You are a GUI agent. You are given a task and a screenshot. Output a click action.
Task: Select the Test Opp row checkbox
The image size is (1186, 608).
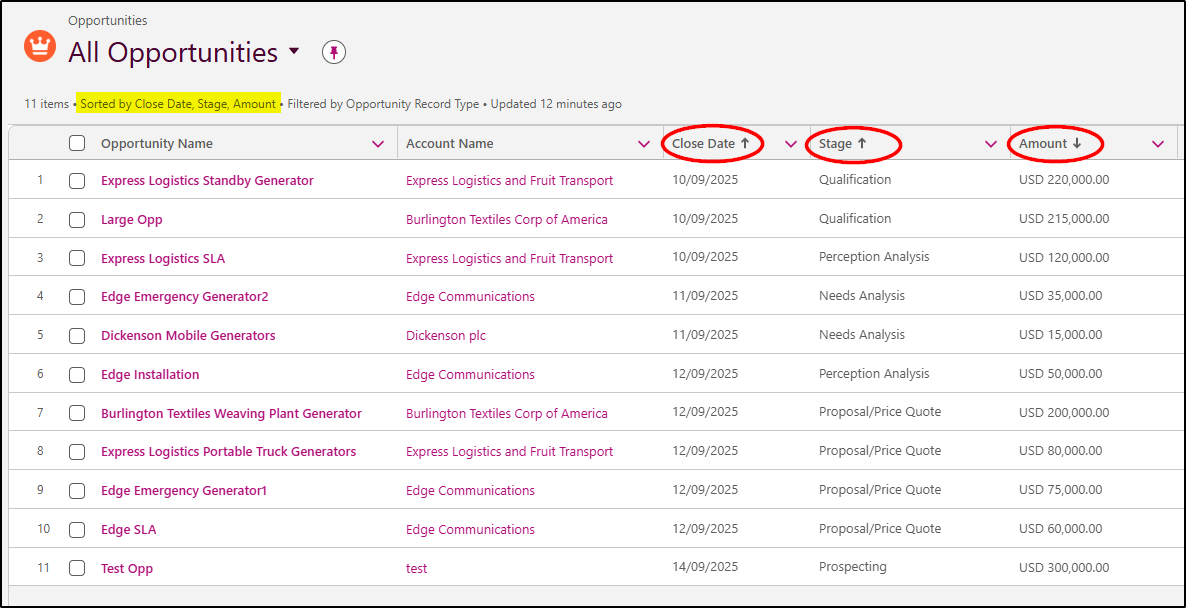[x=77, y=569]
